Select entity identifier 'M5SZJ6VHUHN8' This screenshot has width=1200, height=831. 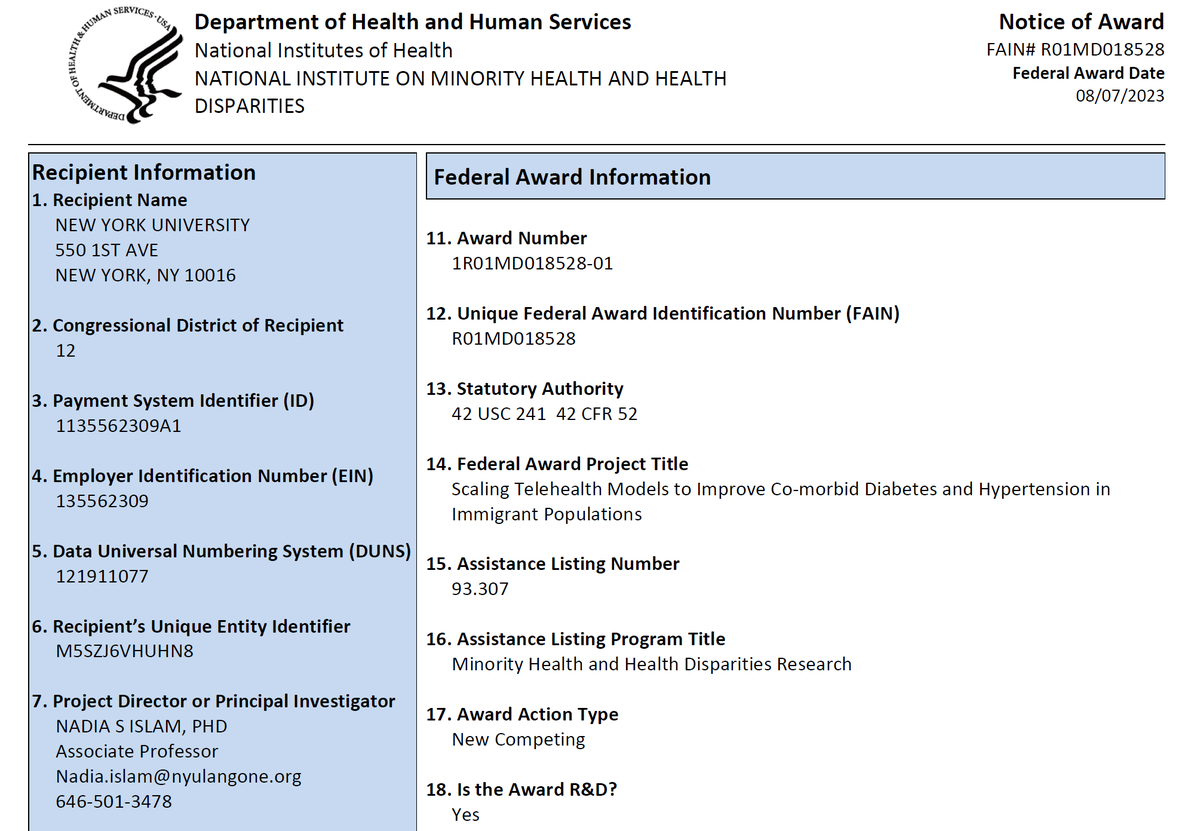click(x=125, y=652)
